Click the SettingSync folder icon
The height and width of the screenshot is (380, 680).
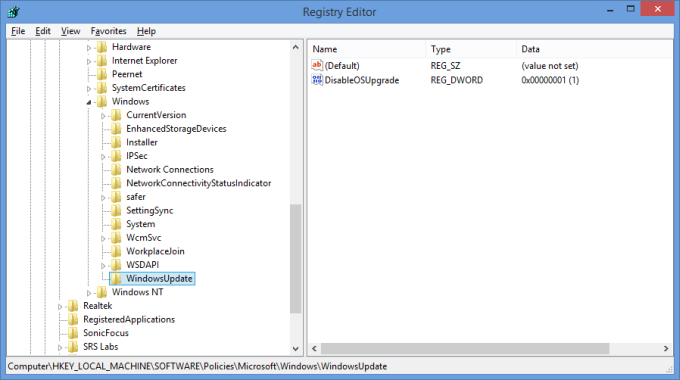[x=116, y=210]
